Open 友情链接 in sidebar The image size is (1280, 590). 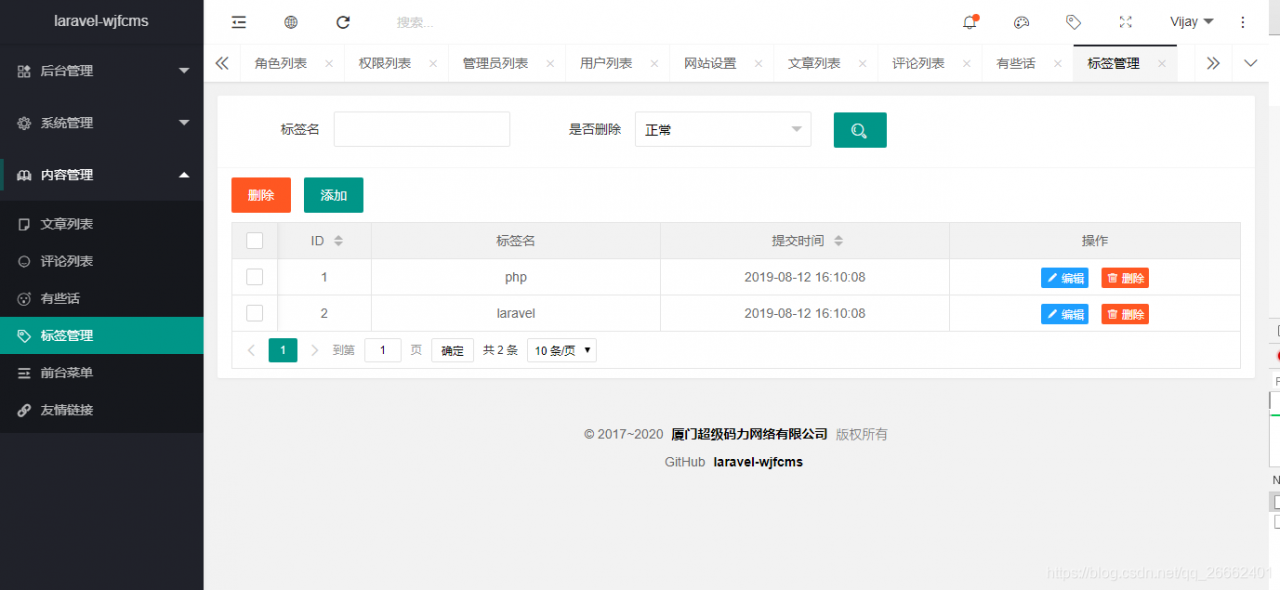pos(101,410)
